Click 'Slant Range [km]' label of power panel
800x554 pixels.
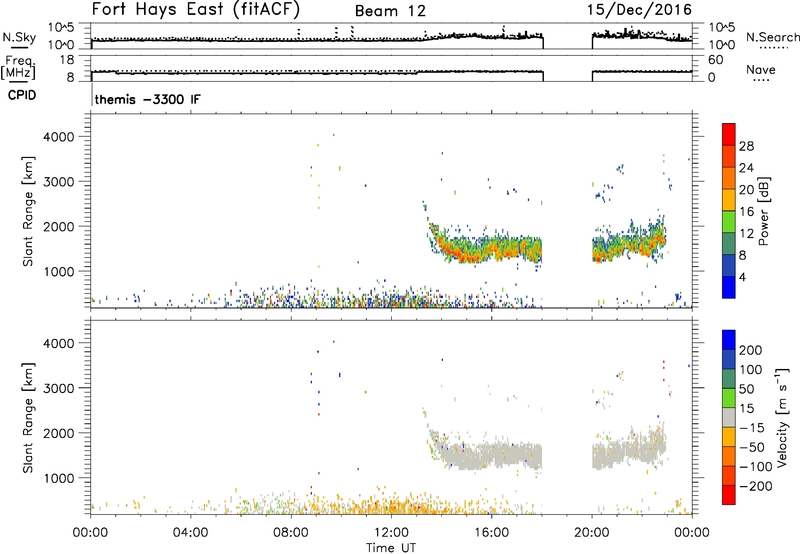(x=28, y=211)
